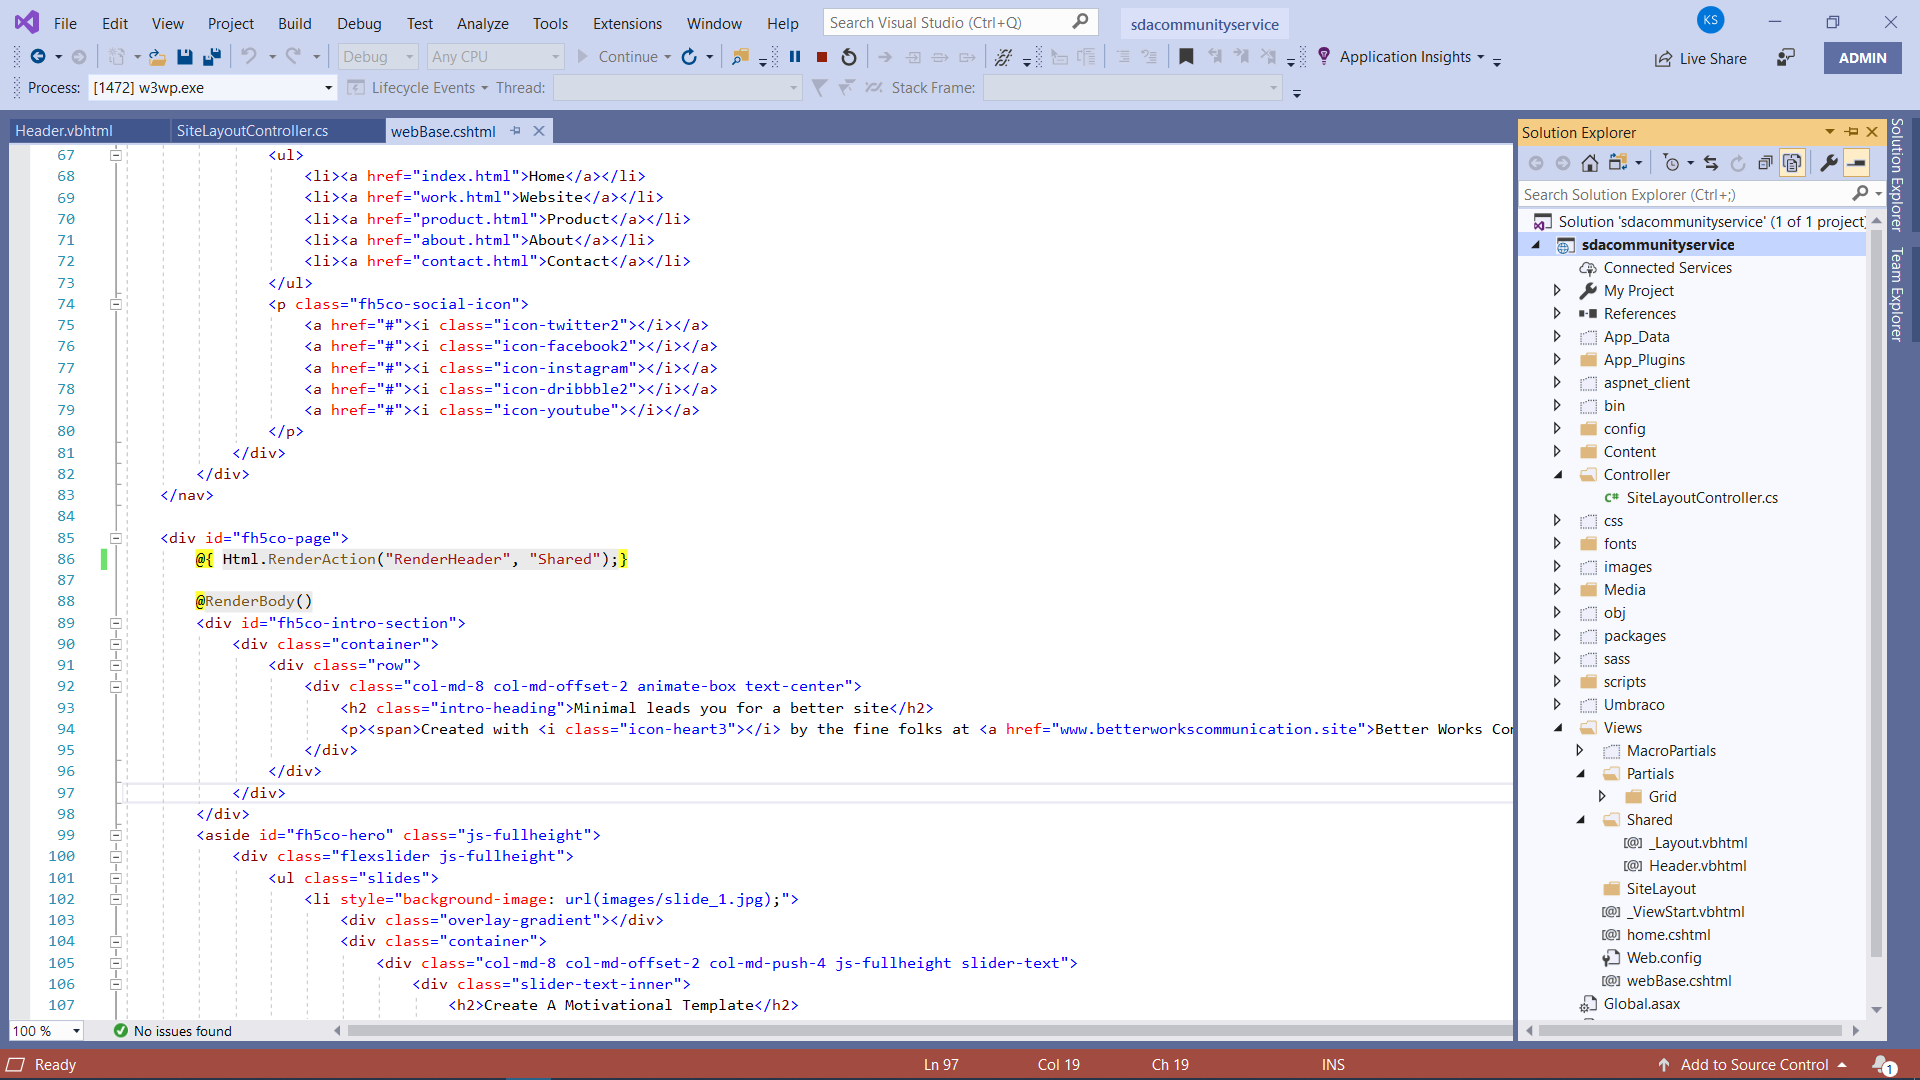
Task: Open the File menu
Action: click(x=65, y=23)
